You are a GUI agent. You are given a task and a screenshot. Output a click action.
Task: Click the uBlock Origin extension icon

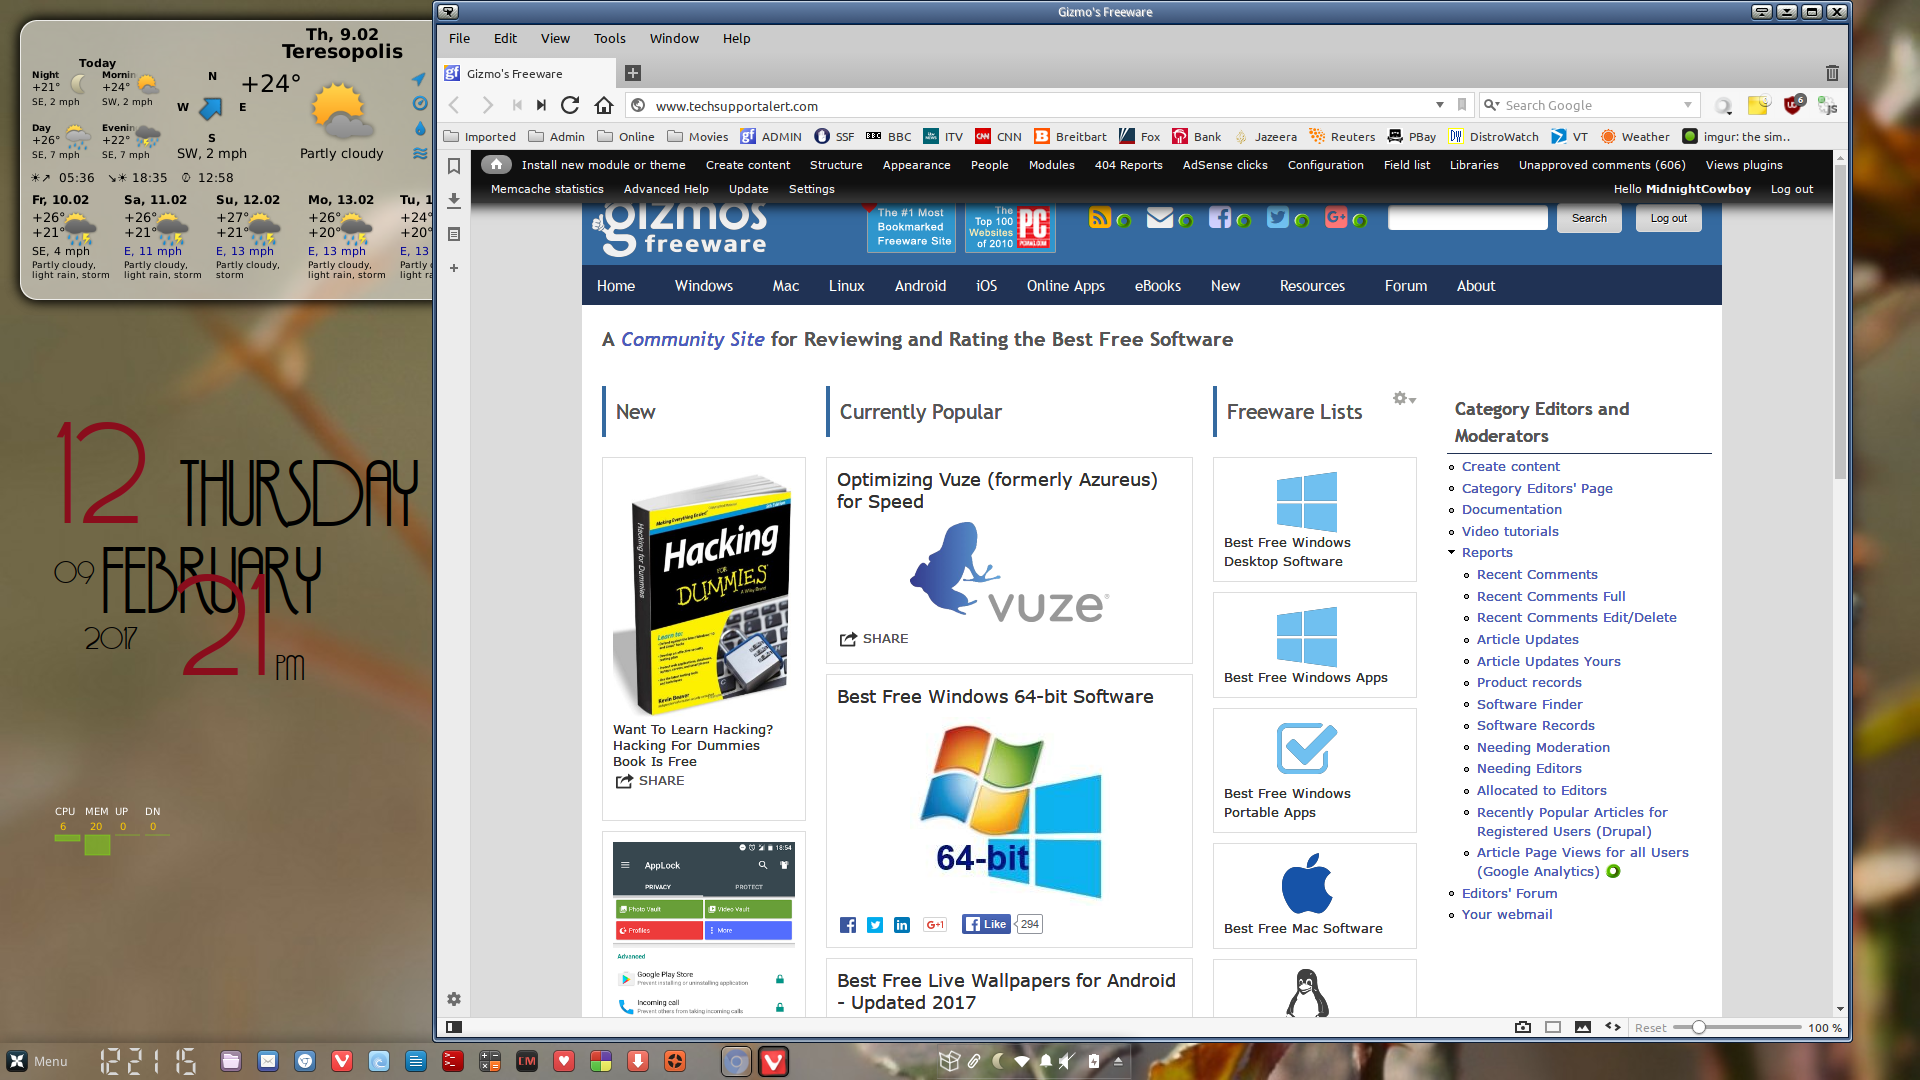point(1793,105)
